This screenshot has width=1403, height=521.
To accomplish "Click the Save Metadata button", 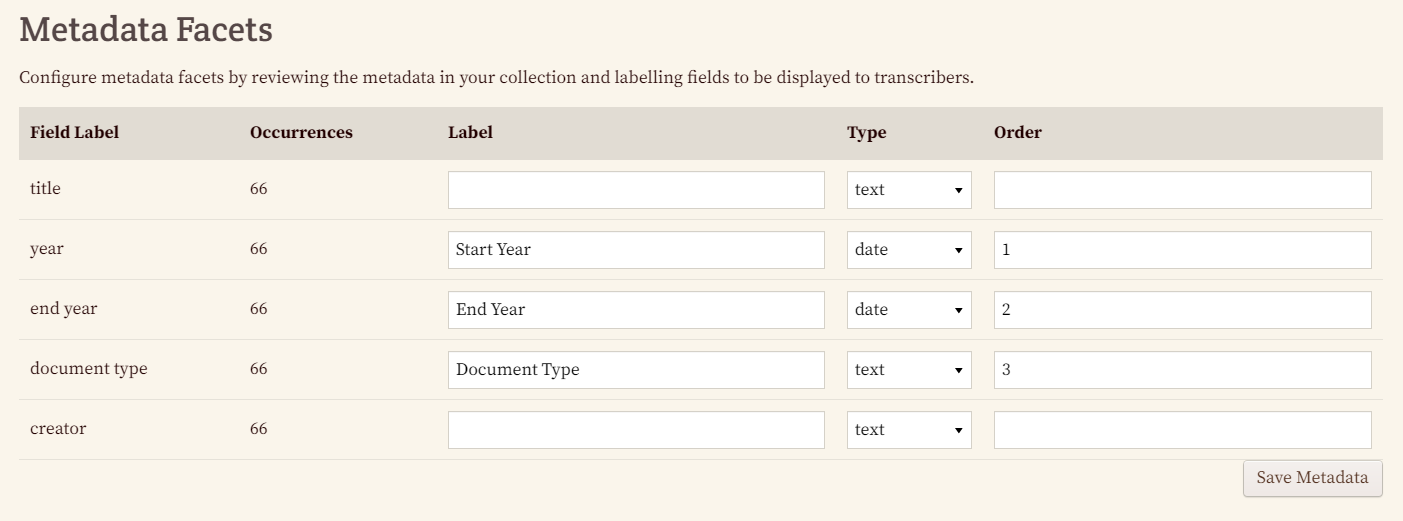I will pos(1312,478).
